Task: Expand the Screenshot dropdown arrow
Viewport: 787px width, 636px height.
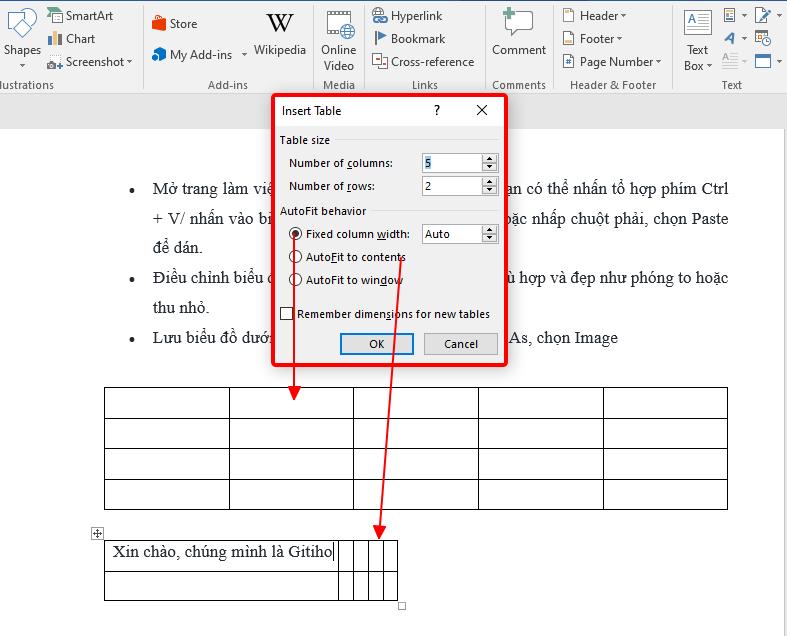Action: [x=129, y=62]
